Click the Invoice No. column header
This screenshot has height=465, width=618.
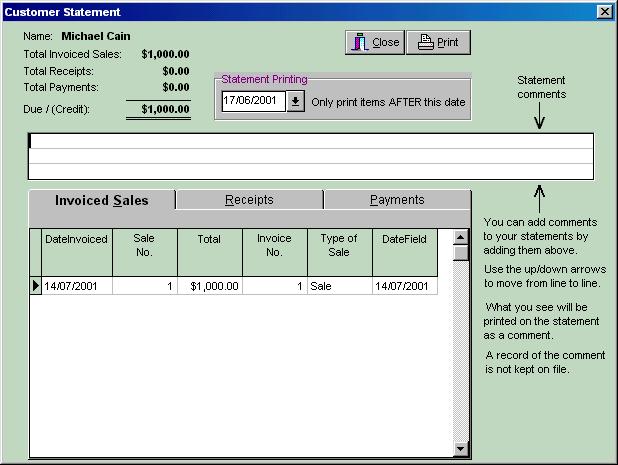(275, 253)
